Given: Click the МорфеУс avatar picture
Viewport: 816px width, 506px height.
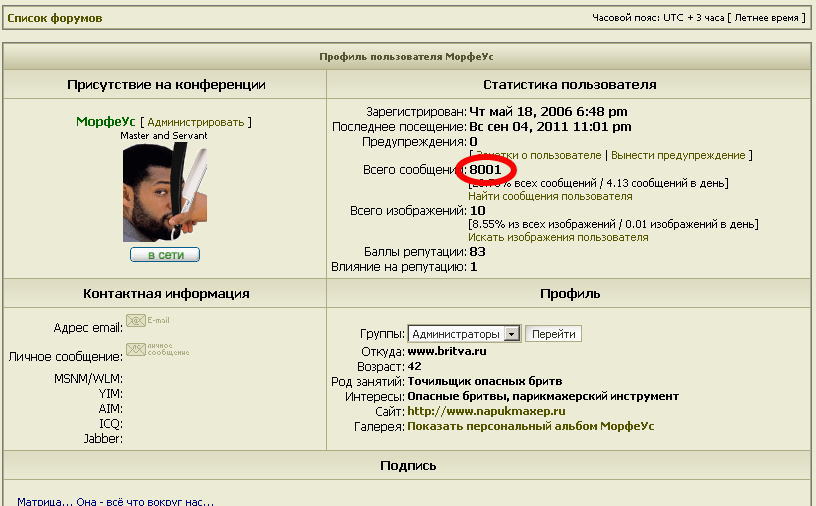Looking at the screenshot, I should click(165, 192).
